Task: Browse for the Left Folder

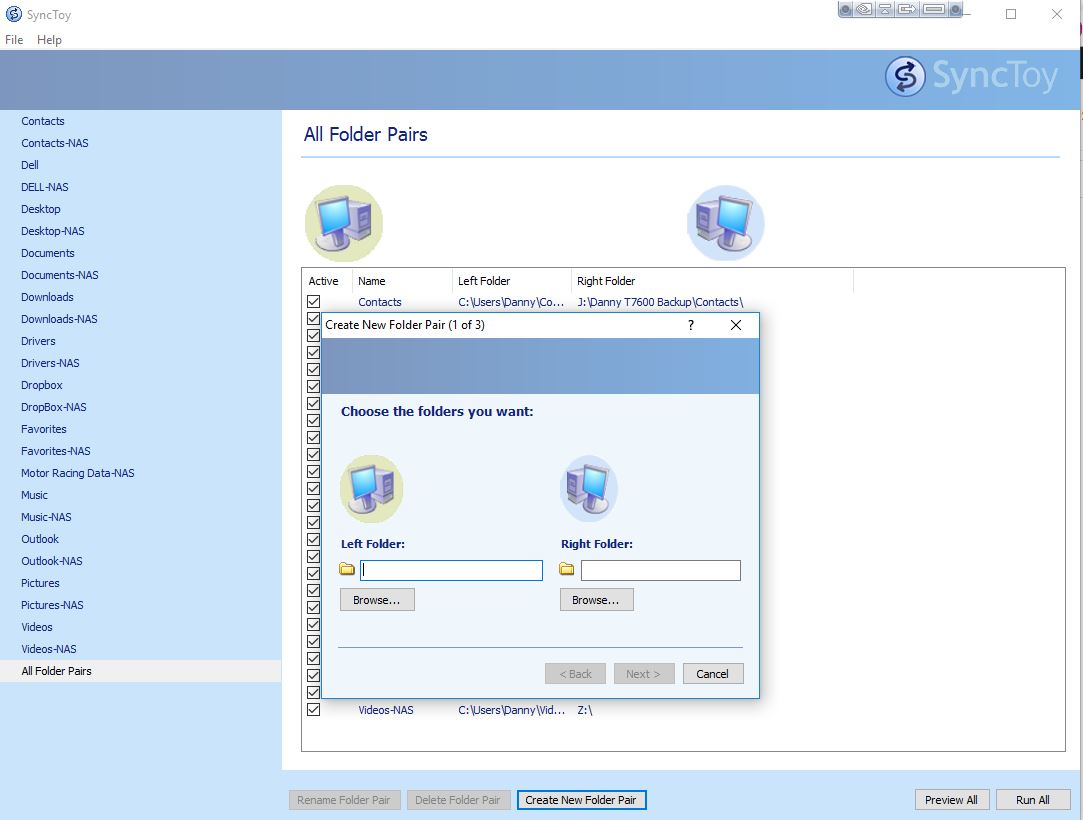Action: (377, 600)
